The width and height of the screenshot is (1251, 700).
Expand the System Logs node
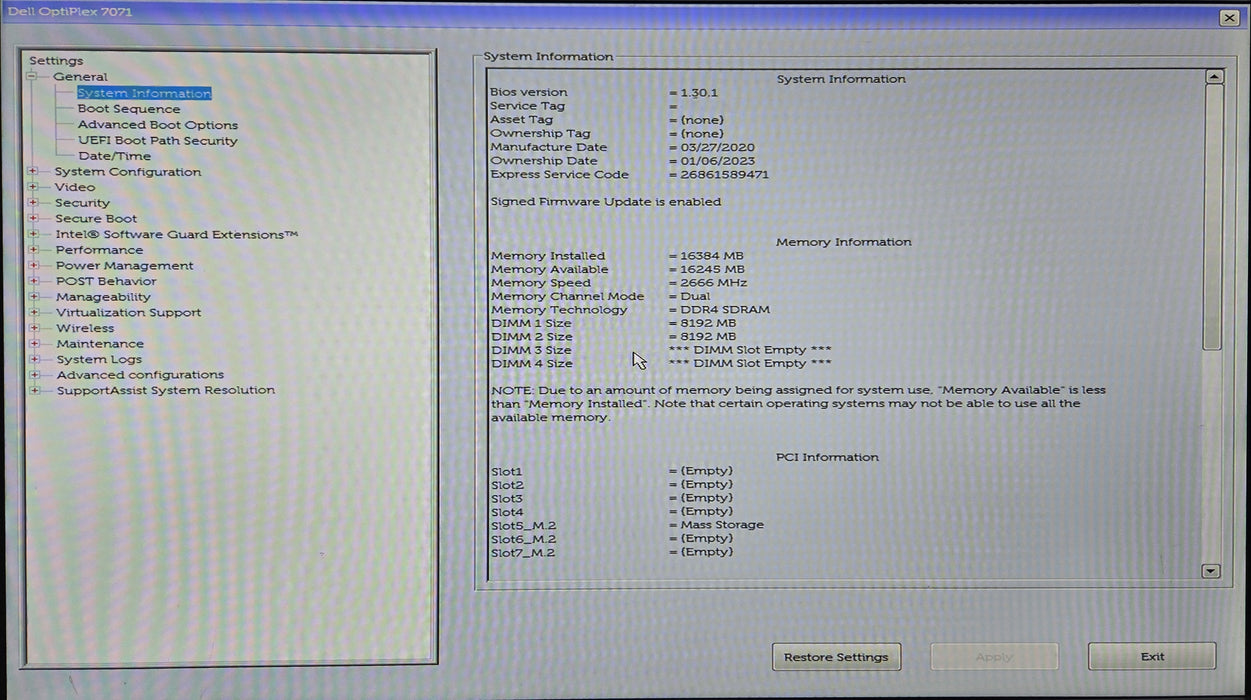pyautogui.click(x=33, y=359)
